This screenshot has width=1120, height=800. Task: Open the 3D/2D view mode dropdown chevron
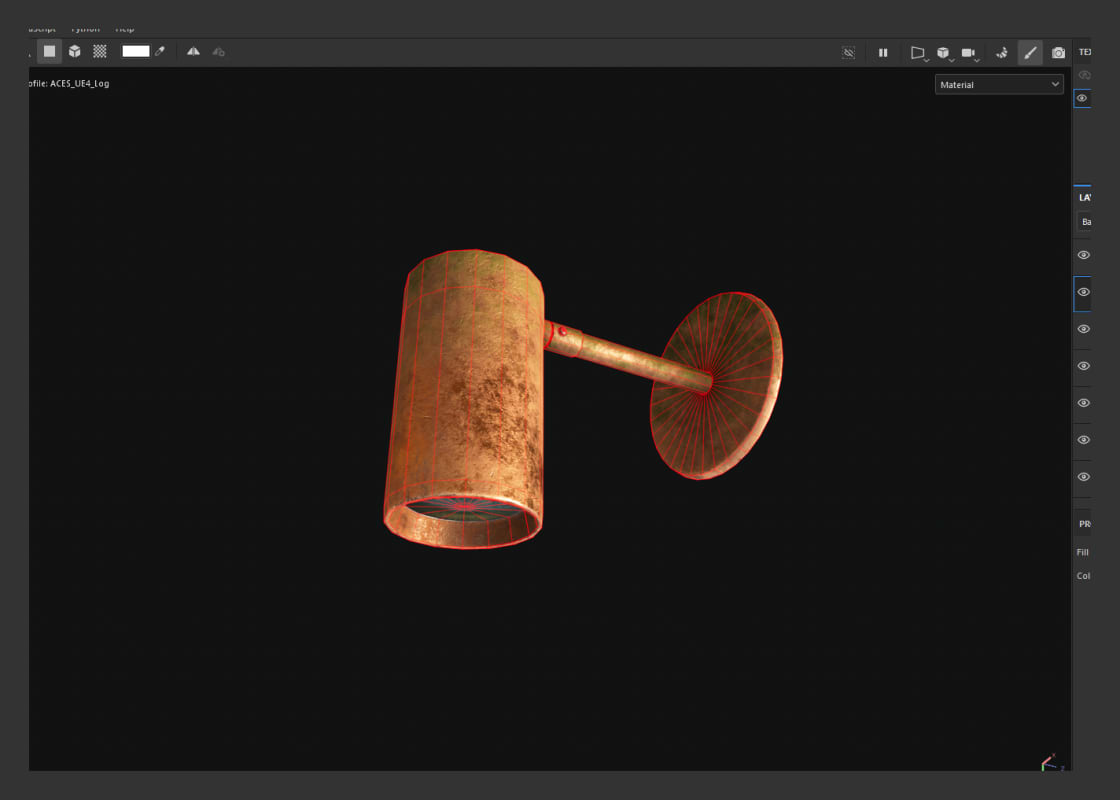pos(951,59)
